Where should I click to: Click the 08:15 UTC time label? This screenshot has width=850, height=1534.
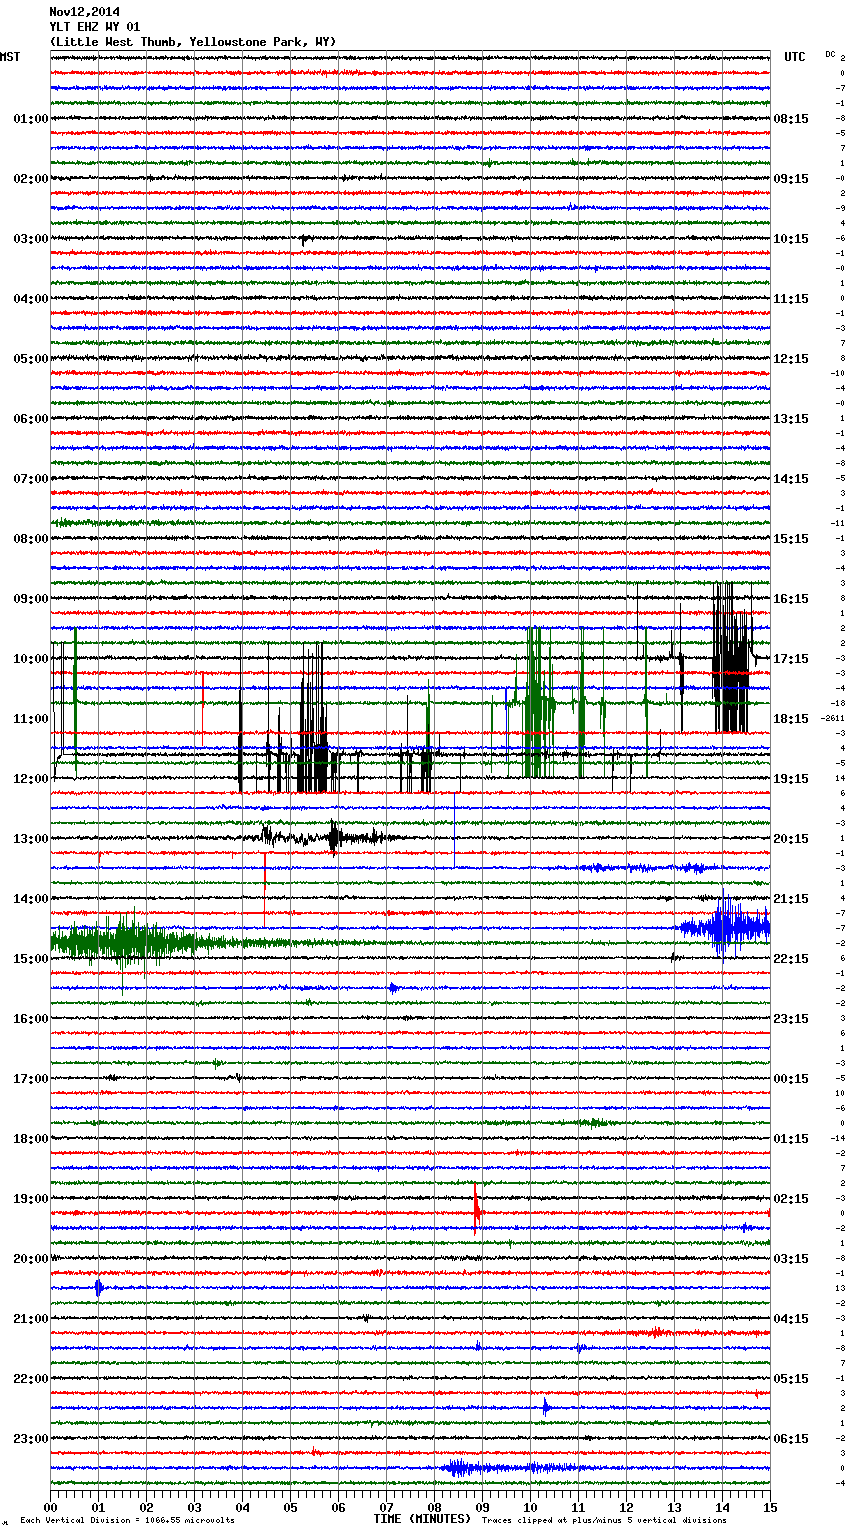click(791, 119)
